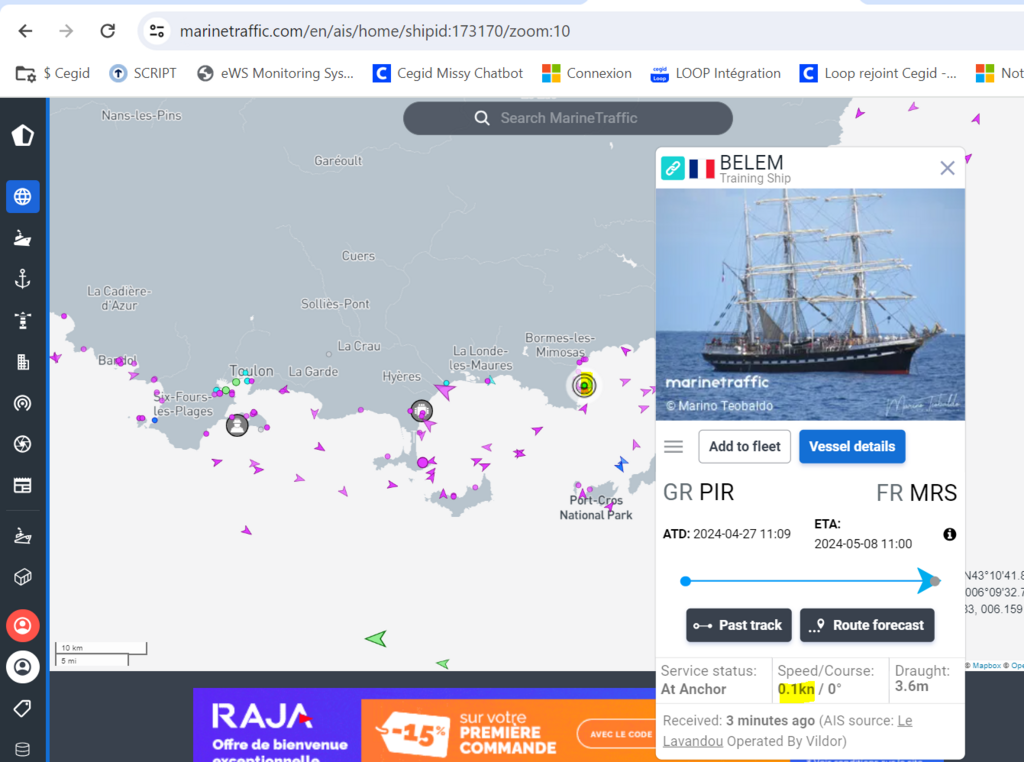Click the Hyères map label
1024x762 pixels.
[402, 377]
